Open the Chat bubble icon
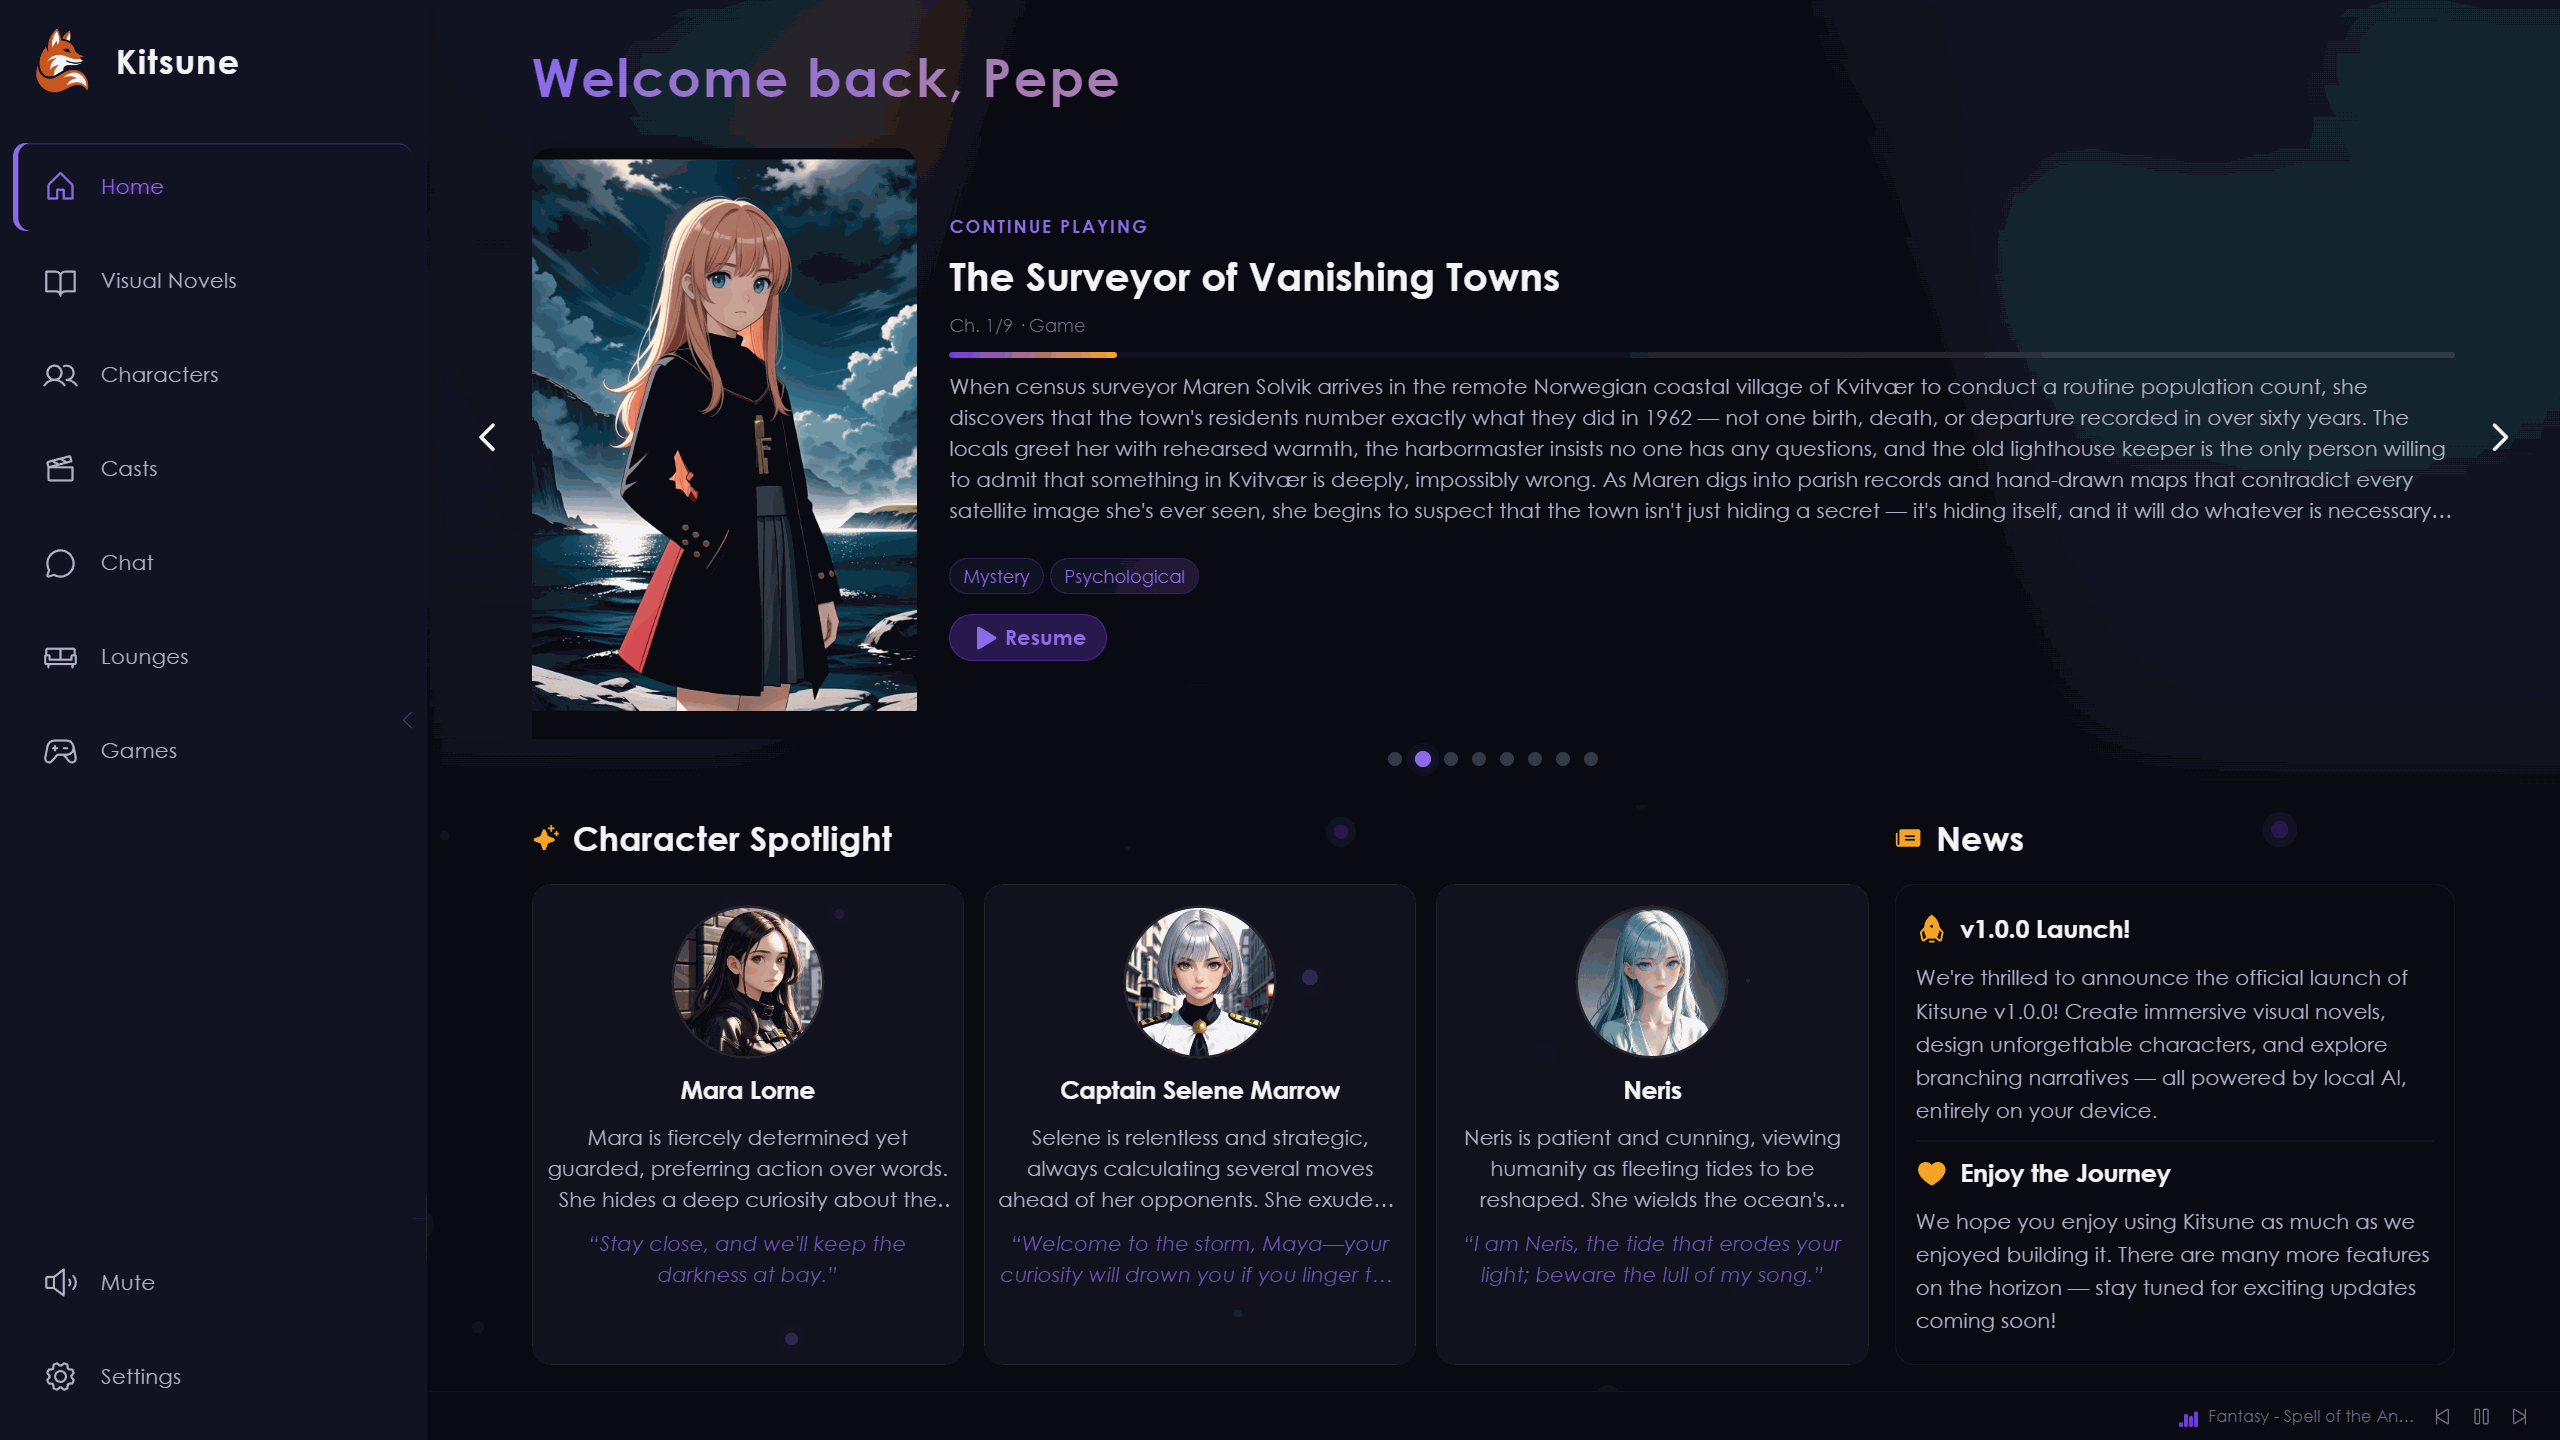The width and height of the screenshot is (2560, 1440). tap(60, 564)
